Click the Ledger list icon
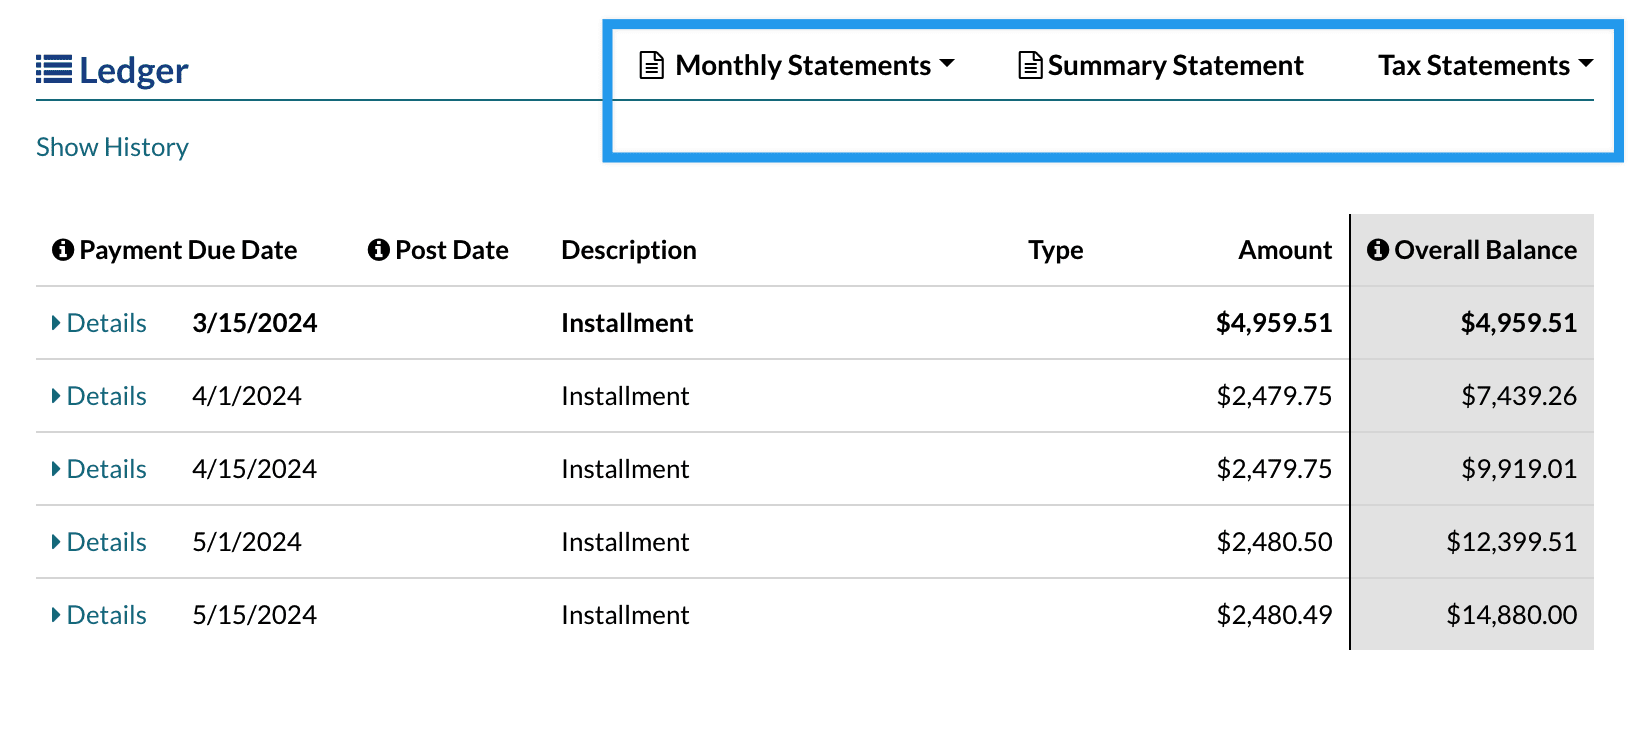This screenshot has width=1636, height=756. click(54, 69)
